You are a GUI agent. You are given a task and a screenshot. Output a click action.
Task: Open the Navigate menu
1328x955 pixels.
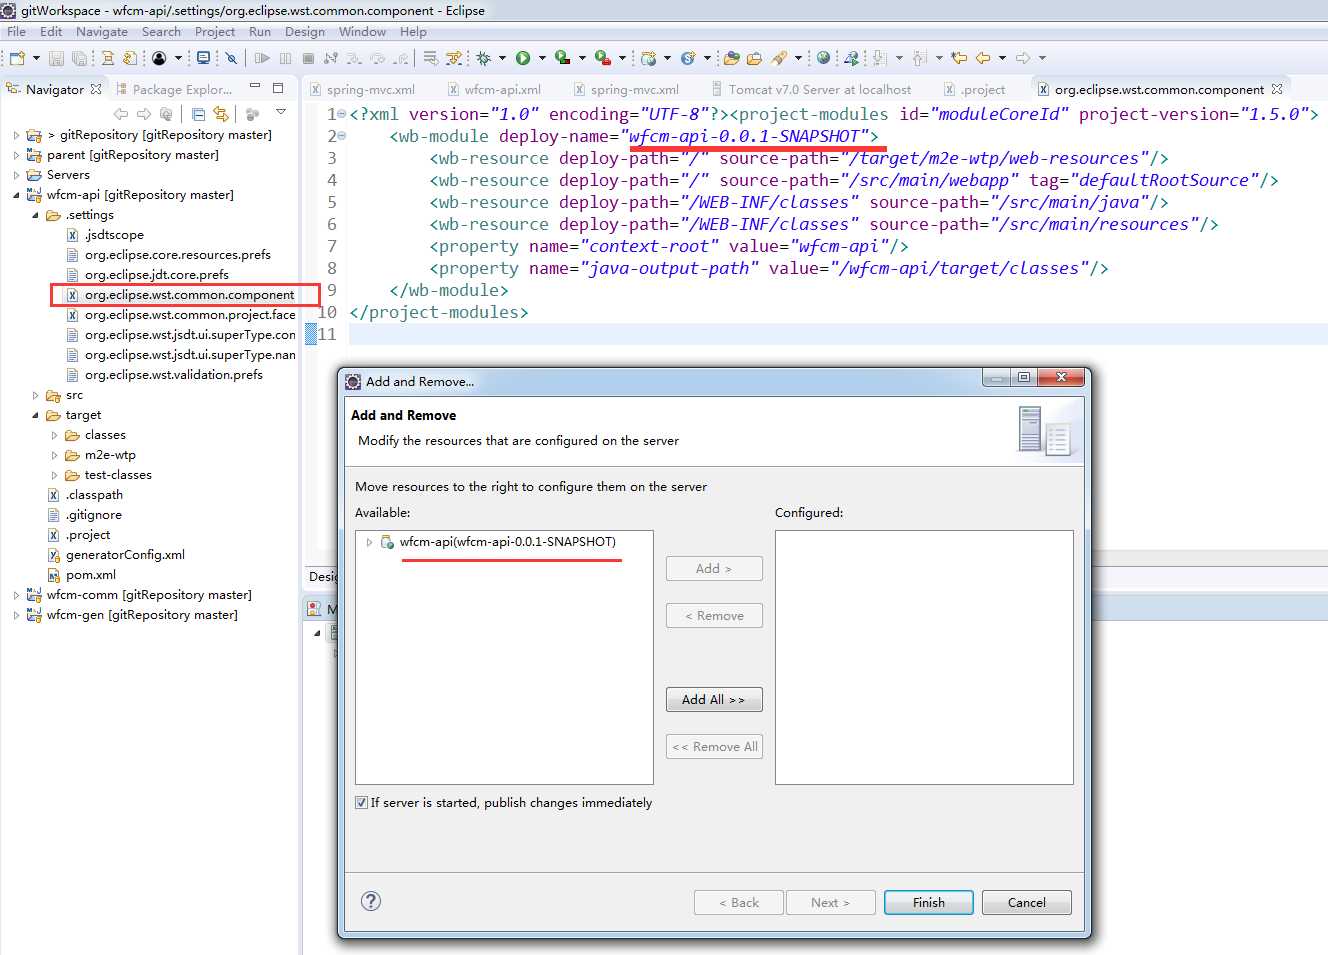pos(102,31)
